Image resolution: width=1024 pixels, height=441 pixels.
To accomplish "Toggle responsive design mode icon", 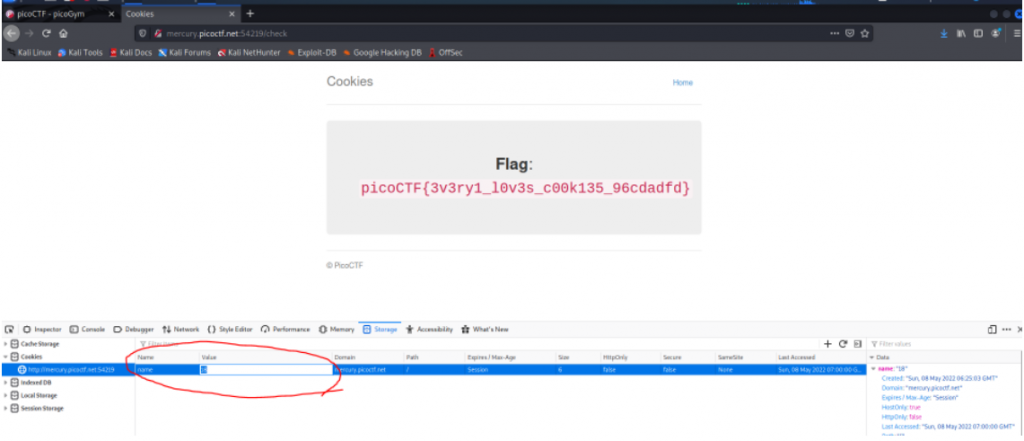I will [992, 329].
